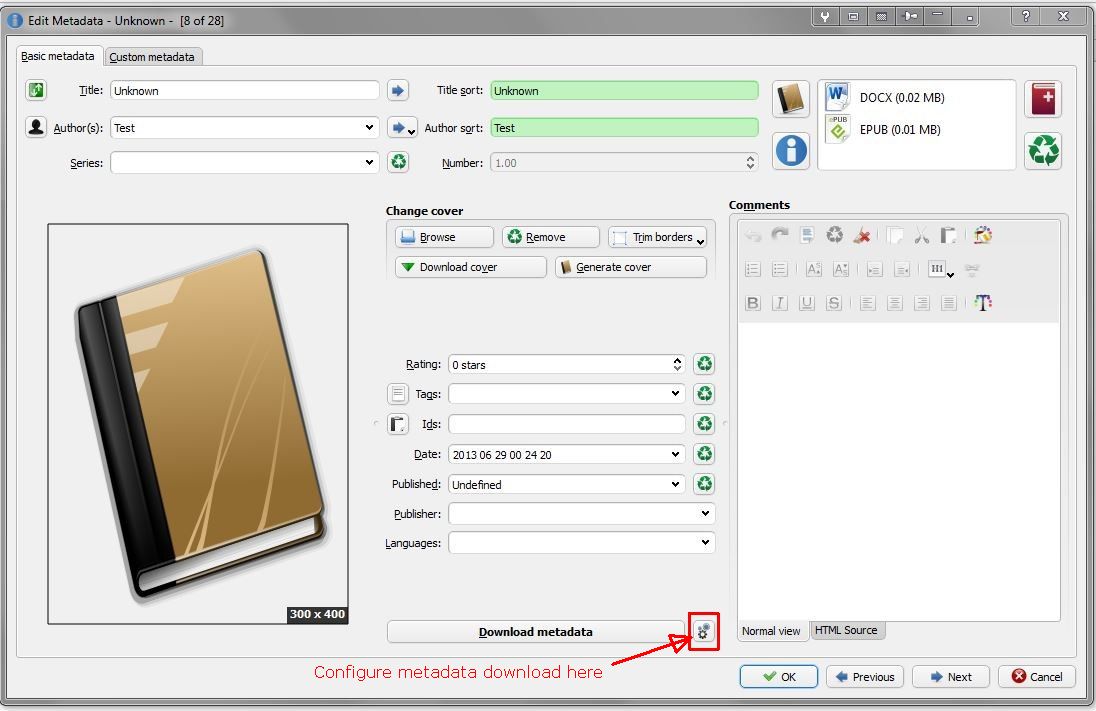The image size is (1096, 711).
Task: Click the author manage icon beside Author(s)
Action: [x=36, y=127]
